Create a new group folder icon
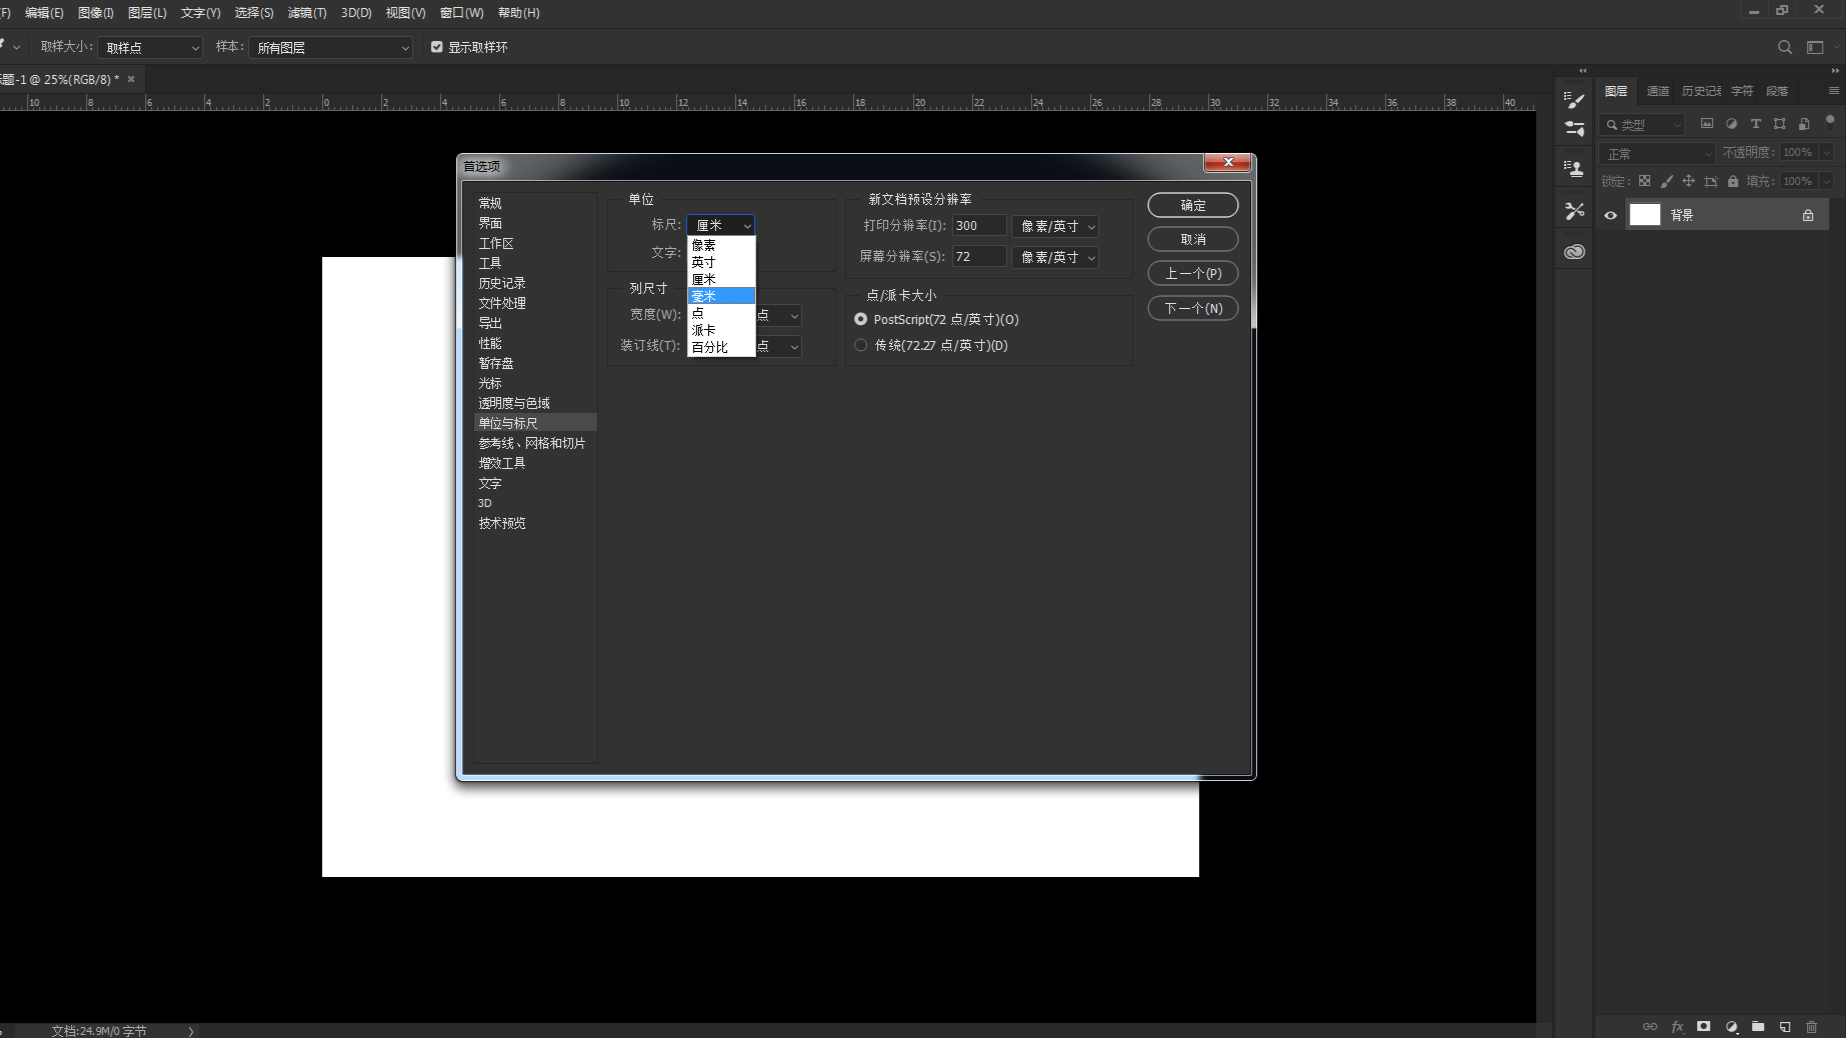 (1758, 1026)
